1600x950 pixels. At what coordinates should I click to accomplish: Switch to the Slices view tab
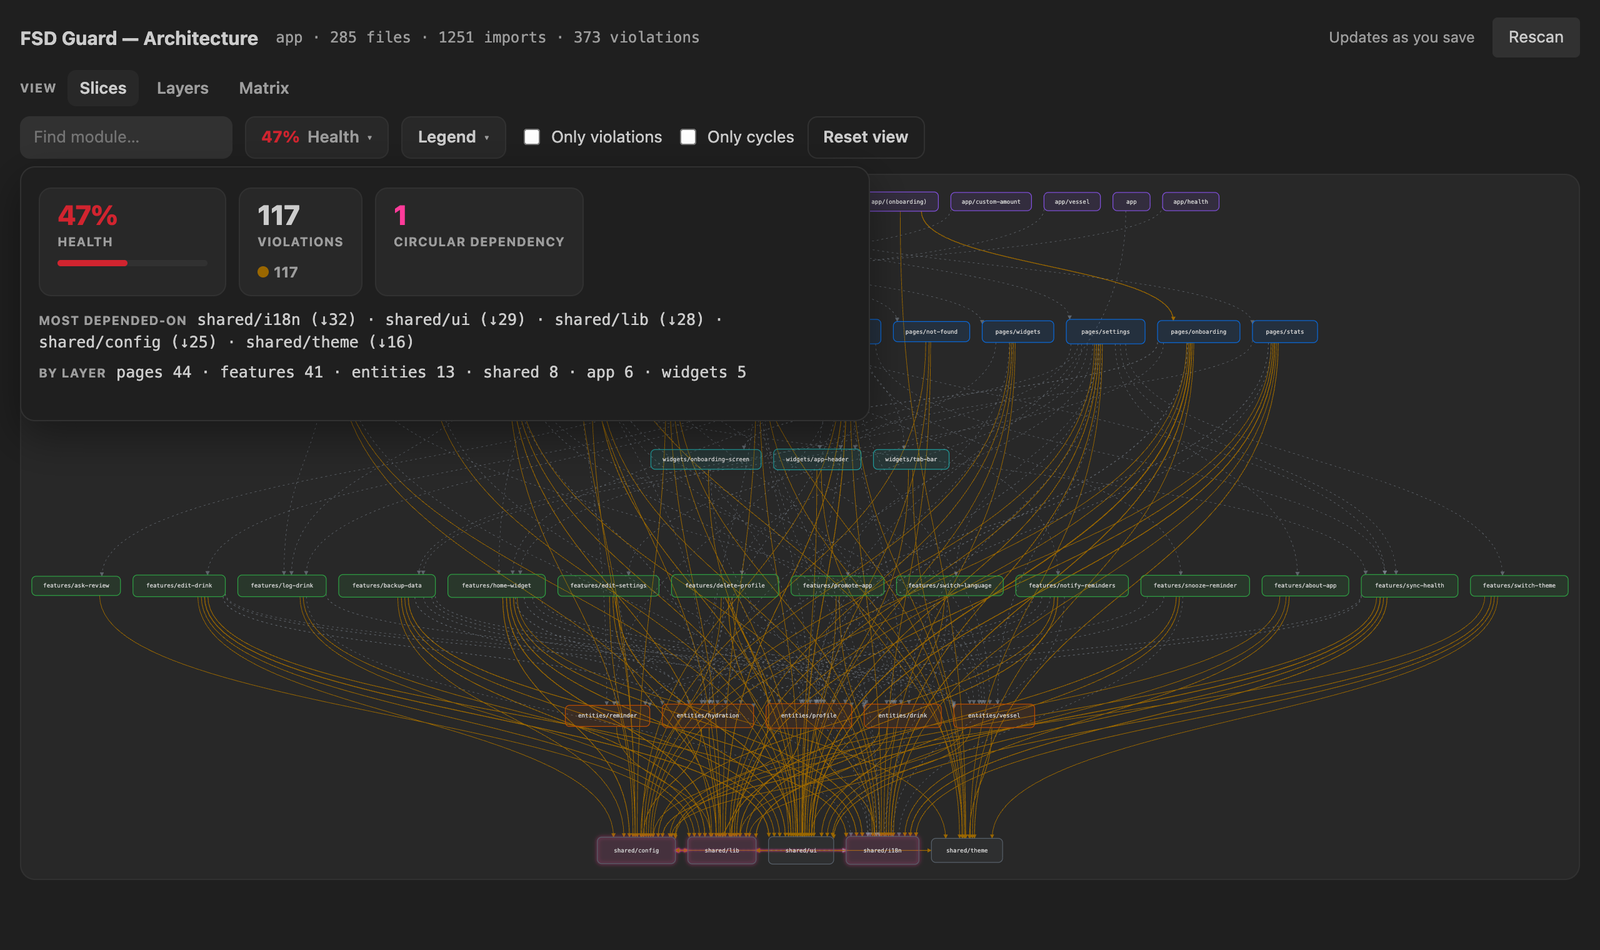coord(103,88)
